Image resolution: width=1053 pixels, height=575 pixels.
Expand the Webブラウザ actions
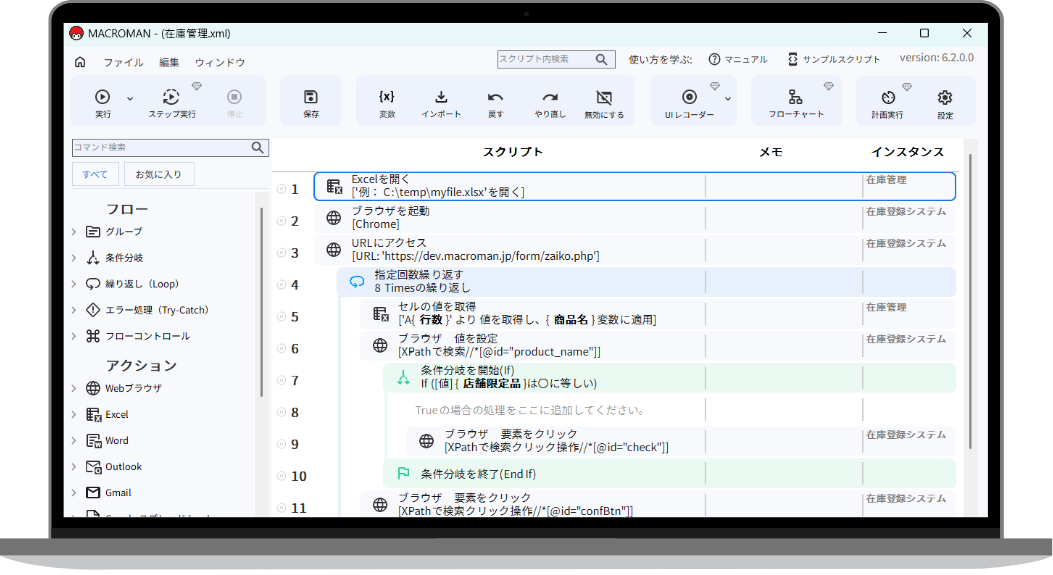(x=74, y=388)
